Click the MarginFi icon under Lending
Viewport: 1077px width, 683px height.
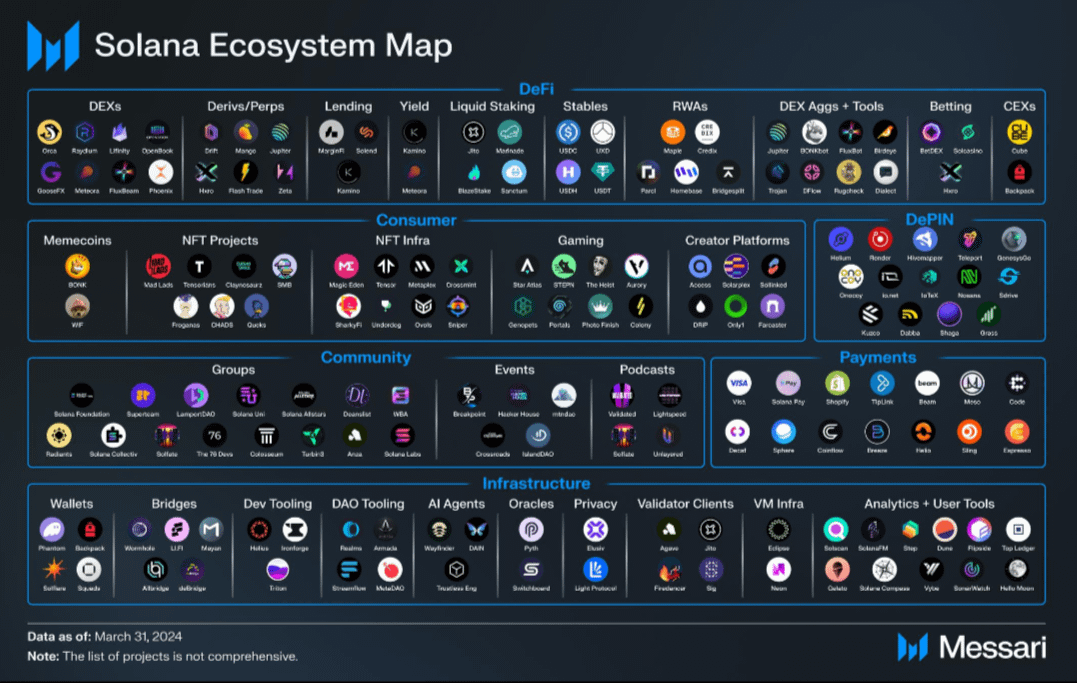pyautogui.click(x=331, y=132)
